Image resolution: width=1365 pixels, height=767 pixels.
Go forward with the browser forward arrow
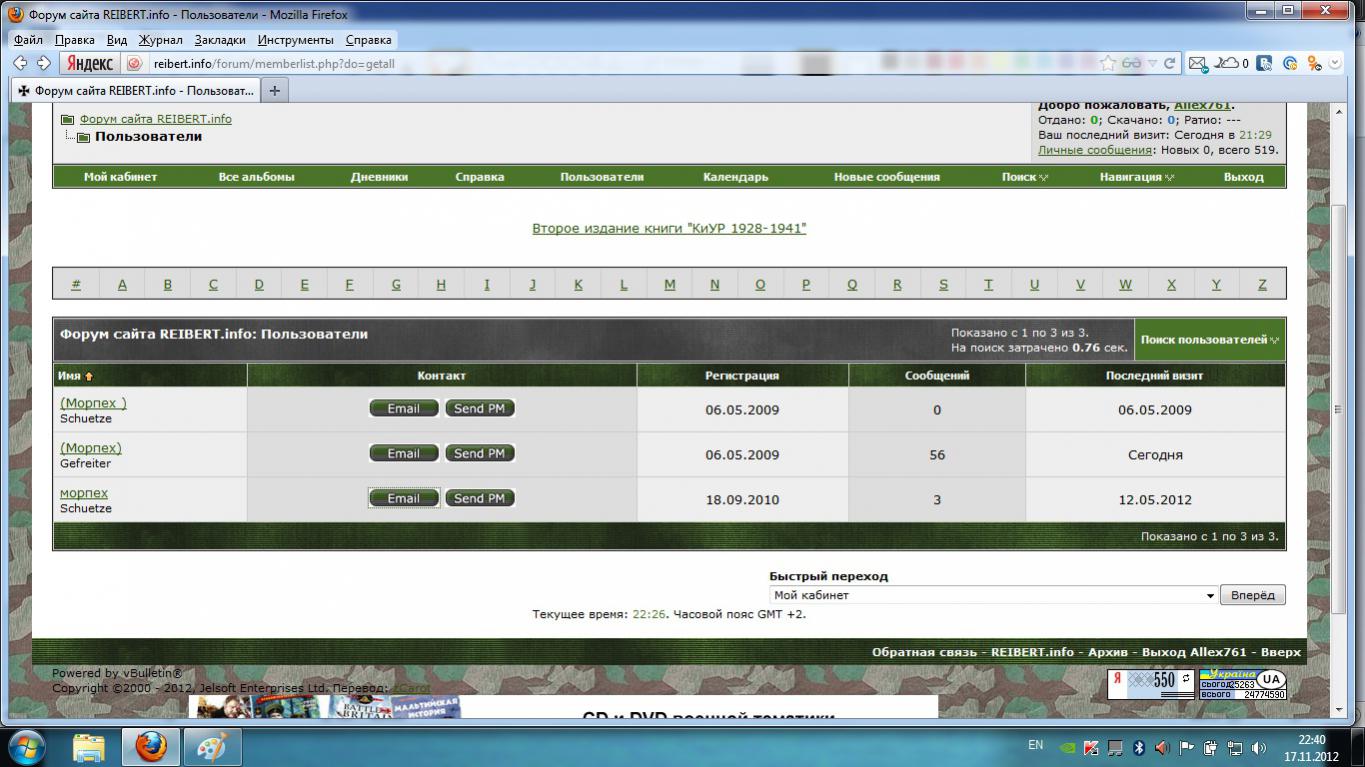click(43, 63)
